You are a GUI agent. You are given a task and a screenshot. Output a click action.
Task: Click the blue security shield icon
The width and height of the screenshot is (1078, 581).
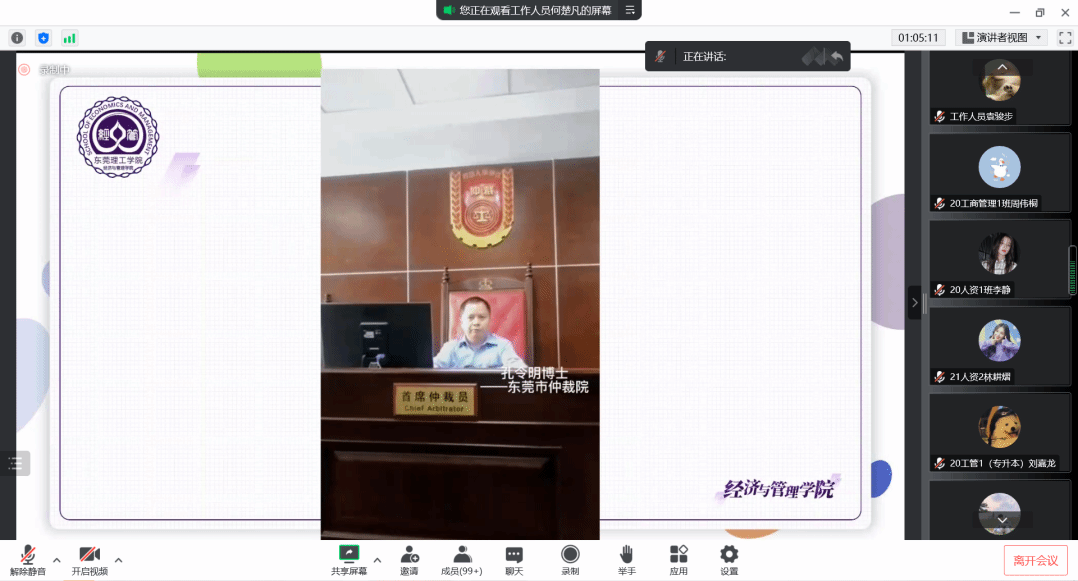click(x=43, y=38)
